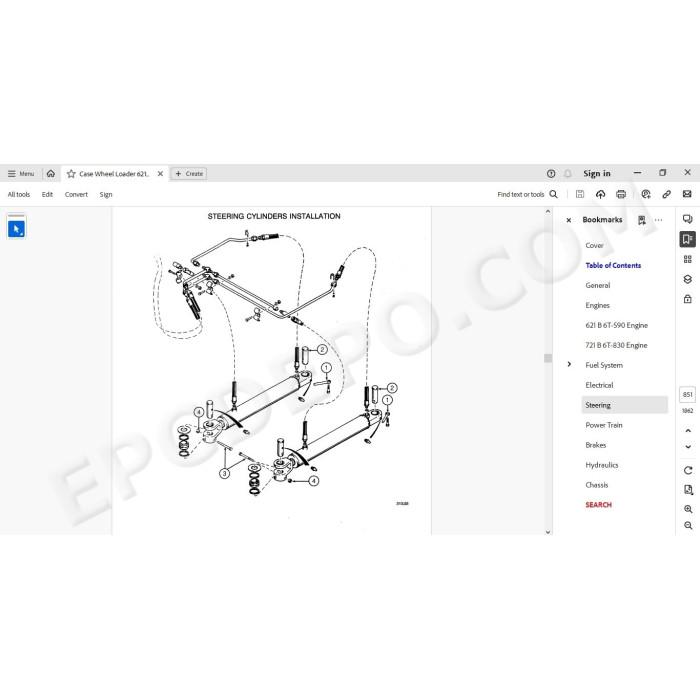Zoom out on the document
This screenshot has width=700, height=700.
click(x=688, y=525)
